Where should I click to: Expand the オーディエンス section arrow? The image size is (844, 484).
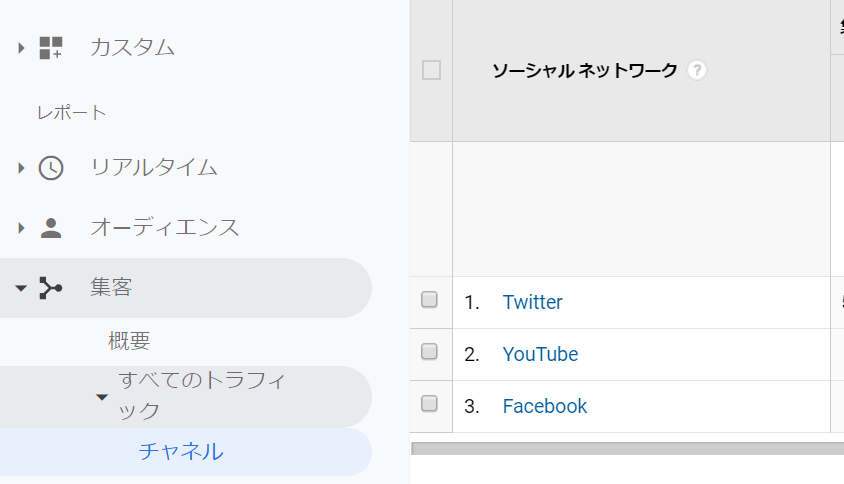pos(21,228)
